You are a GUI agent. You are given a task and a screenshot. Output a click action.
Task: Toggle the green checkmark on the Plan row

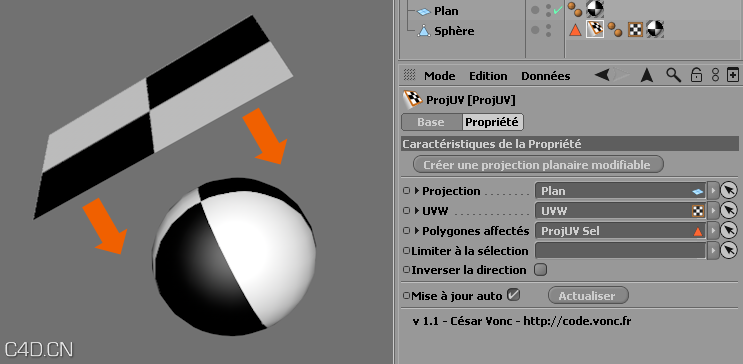558,9
